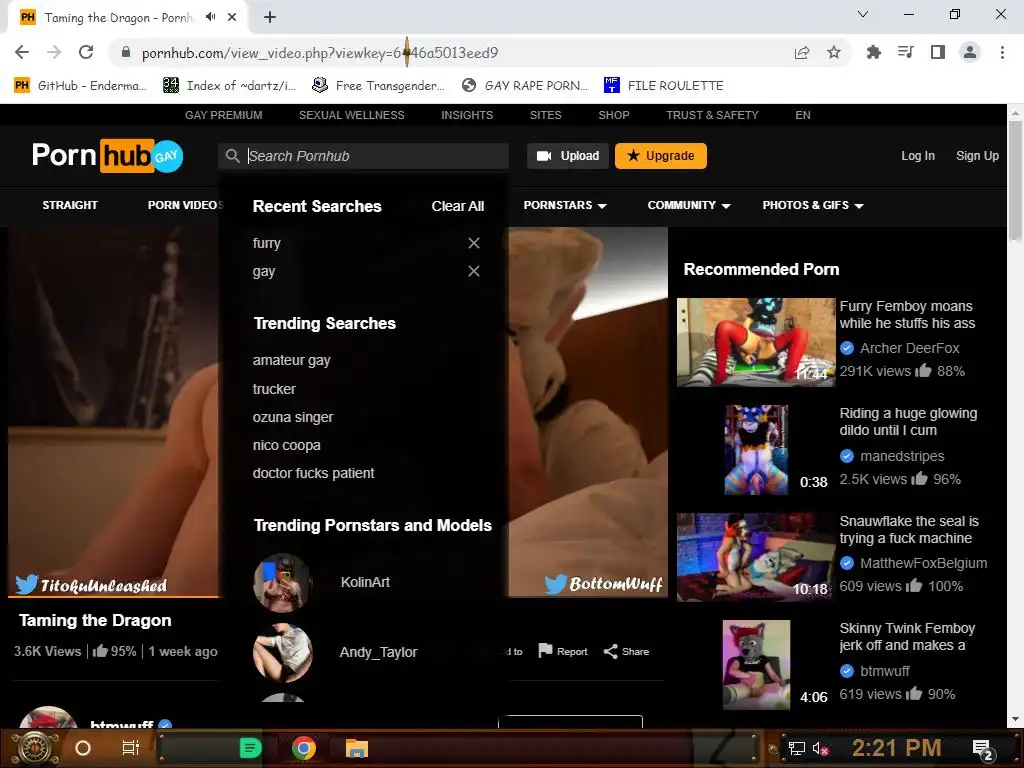Image resolution: width=1024 pixels, height=768 pixels.
Task: Click the browser forward arrow
Action: coord(54,52)
